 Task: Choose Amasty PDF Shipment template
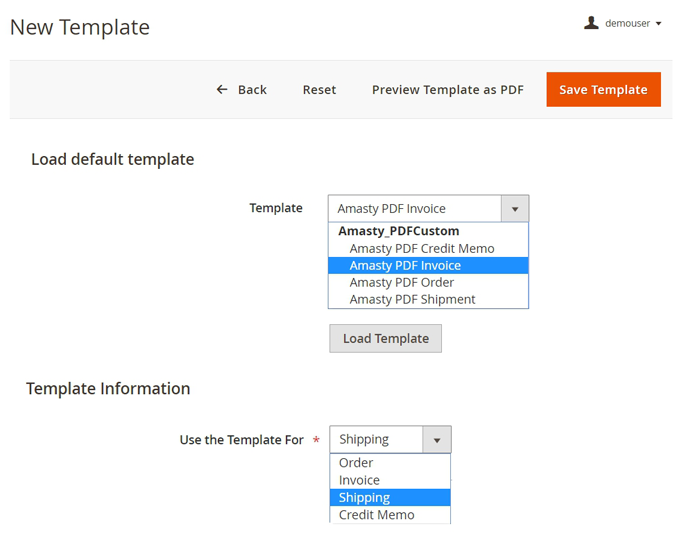412,299
